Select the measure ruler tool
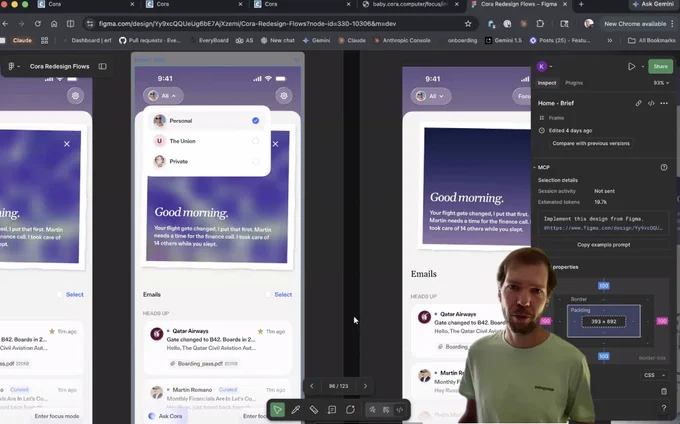 314,410
